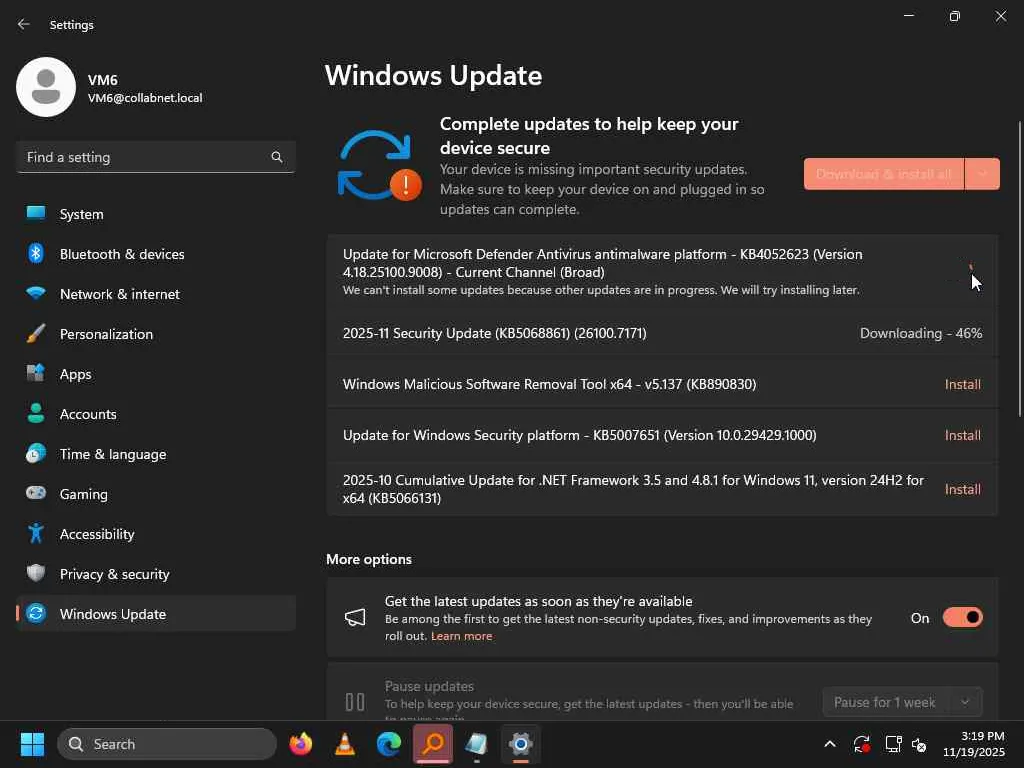Open Accounts settings page
The width and height of the screenshot is (1024, 768).
(156, 413)
